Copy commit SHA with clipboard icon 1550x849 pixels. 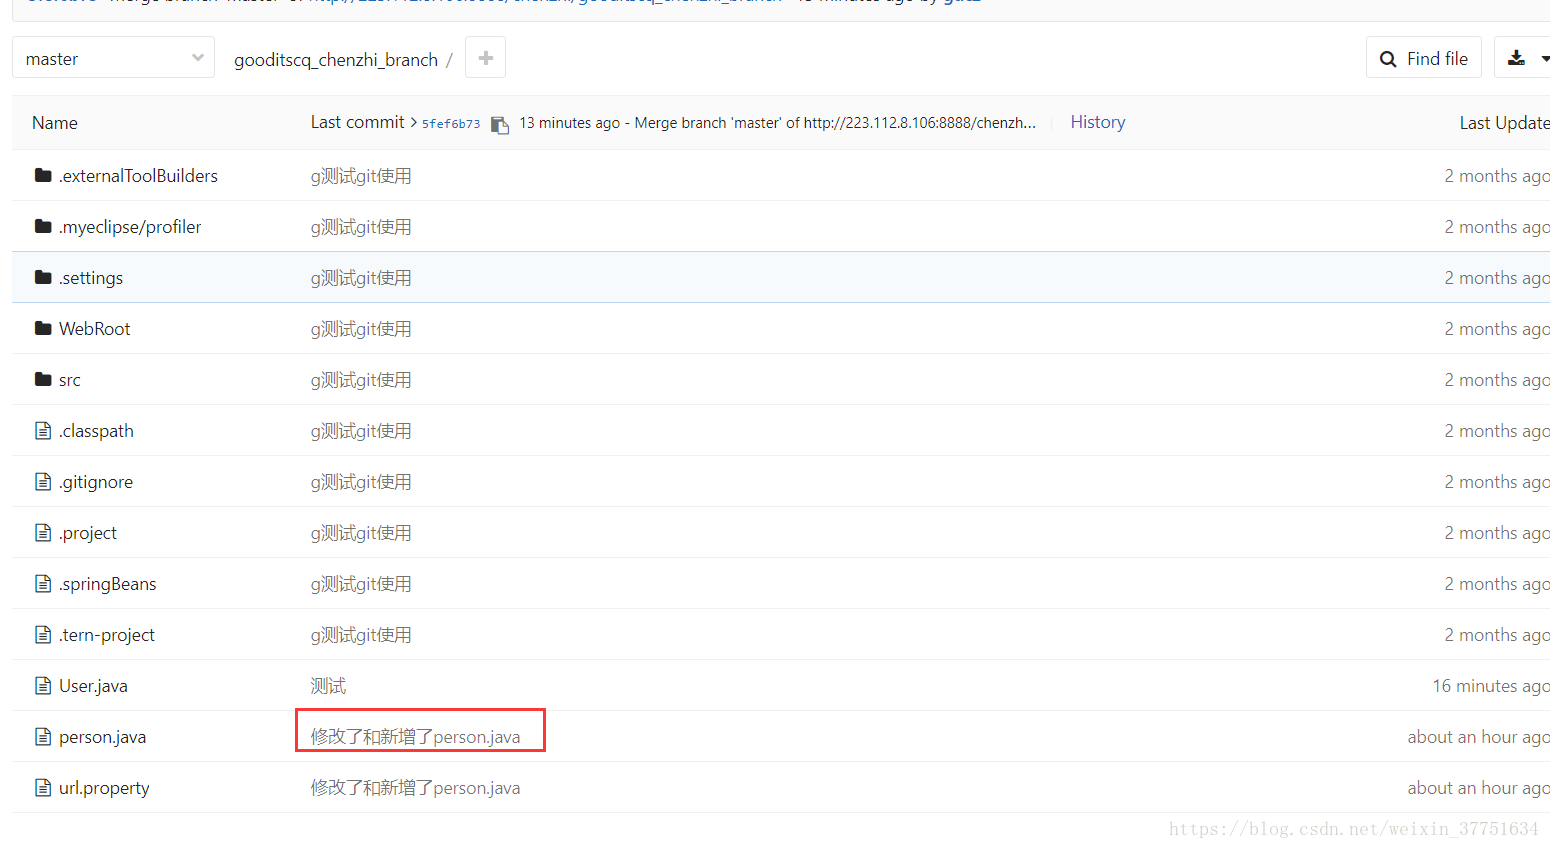click(x=500, y=124)
